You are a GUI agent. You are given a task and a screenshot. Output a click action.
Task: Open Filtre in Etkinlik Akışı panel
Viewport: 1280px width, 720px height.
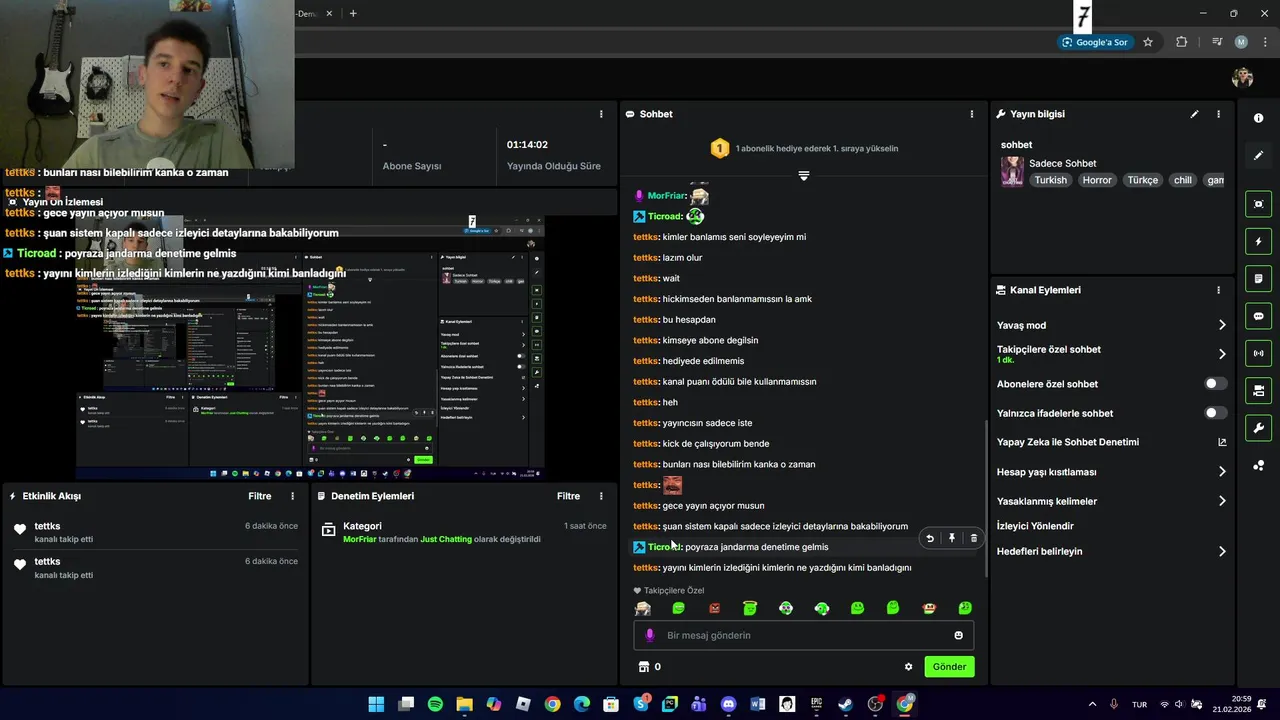[x=260, y=496]
